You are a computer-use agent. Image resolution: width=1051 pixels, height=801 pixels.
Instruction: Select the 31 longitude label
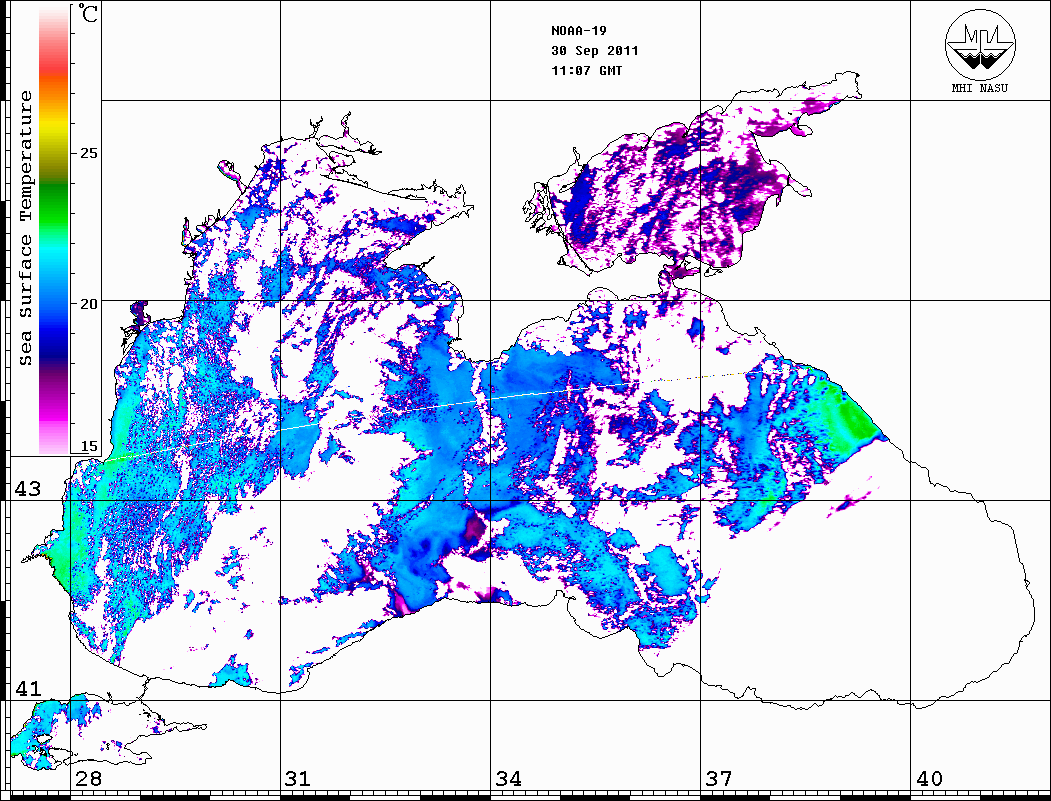[297, 779]
